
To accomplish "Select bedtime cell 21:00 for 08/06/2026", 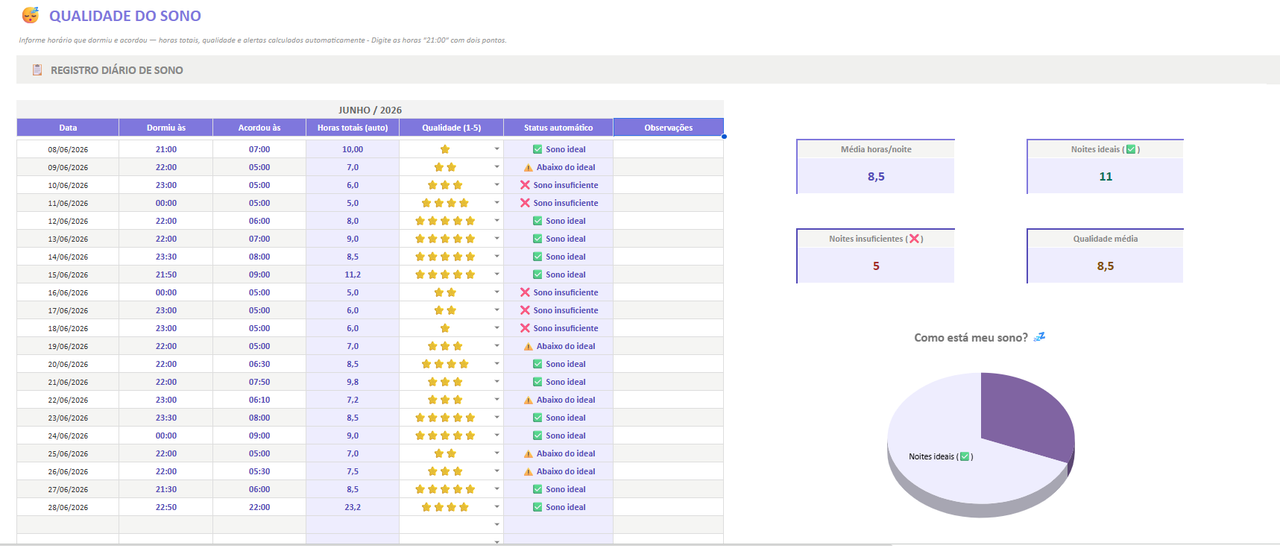I will [x=166, y=149].
